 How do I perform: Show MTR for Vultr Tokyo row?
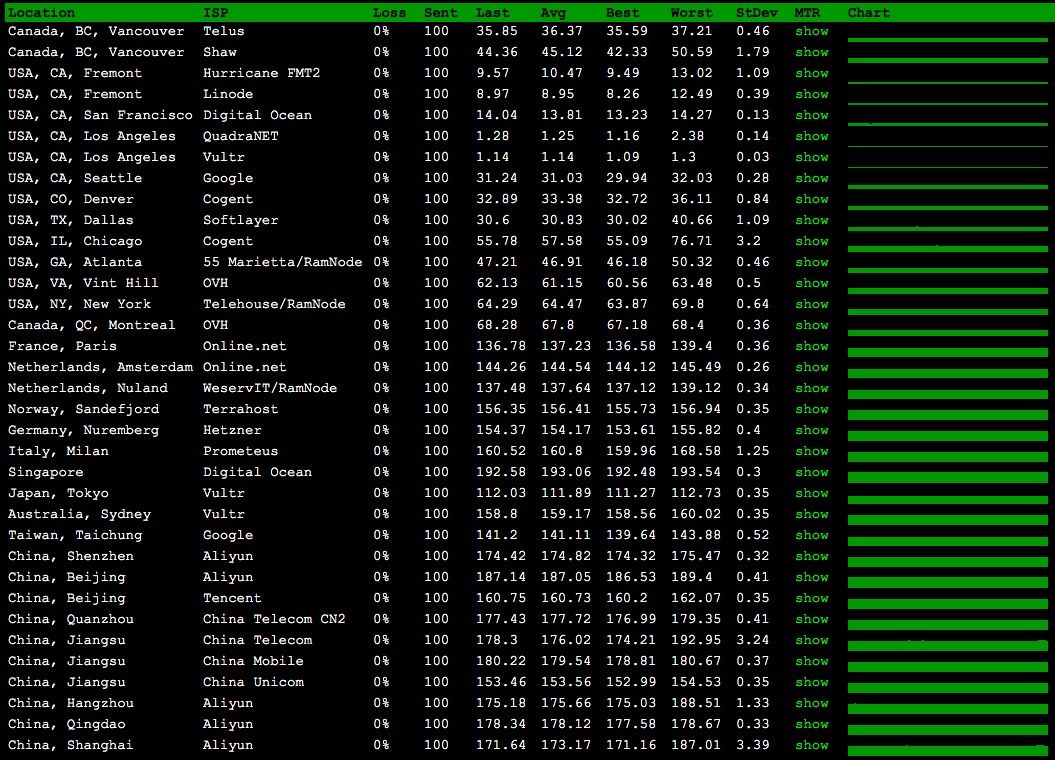point(811,493)
